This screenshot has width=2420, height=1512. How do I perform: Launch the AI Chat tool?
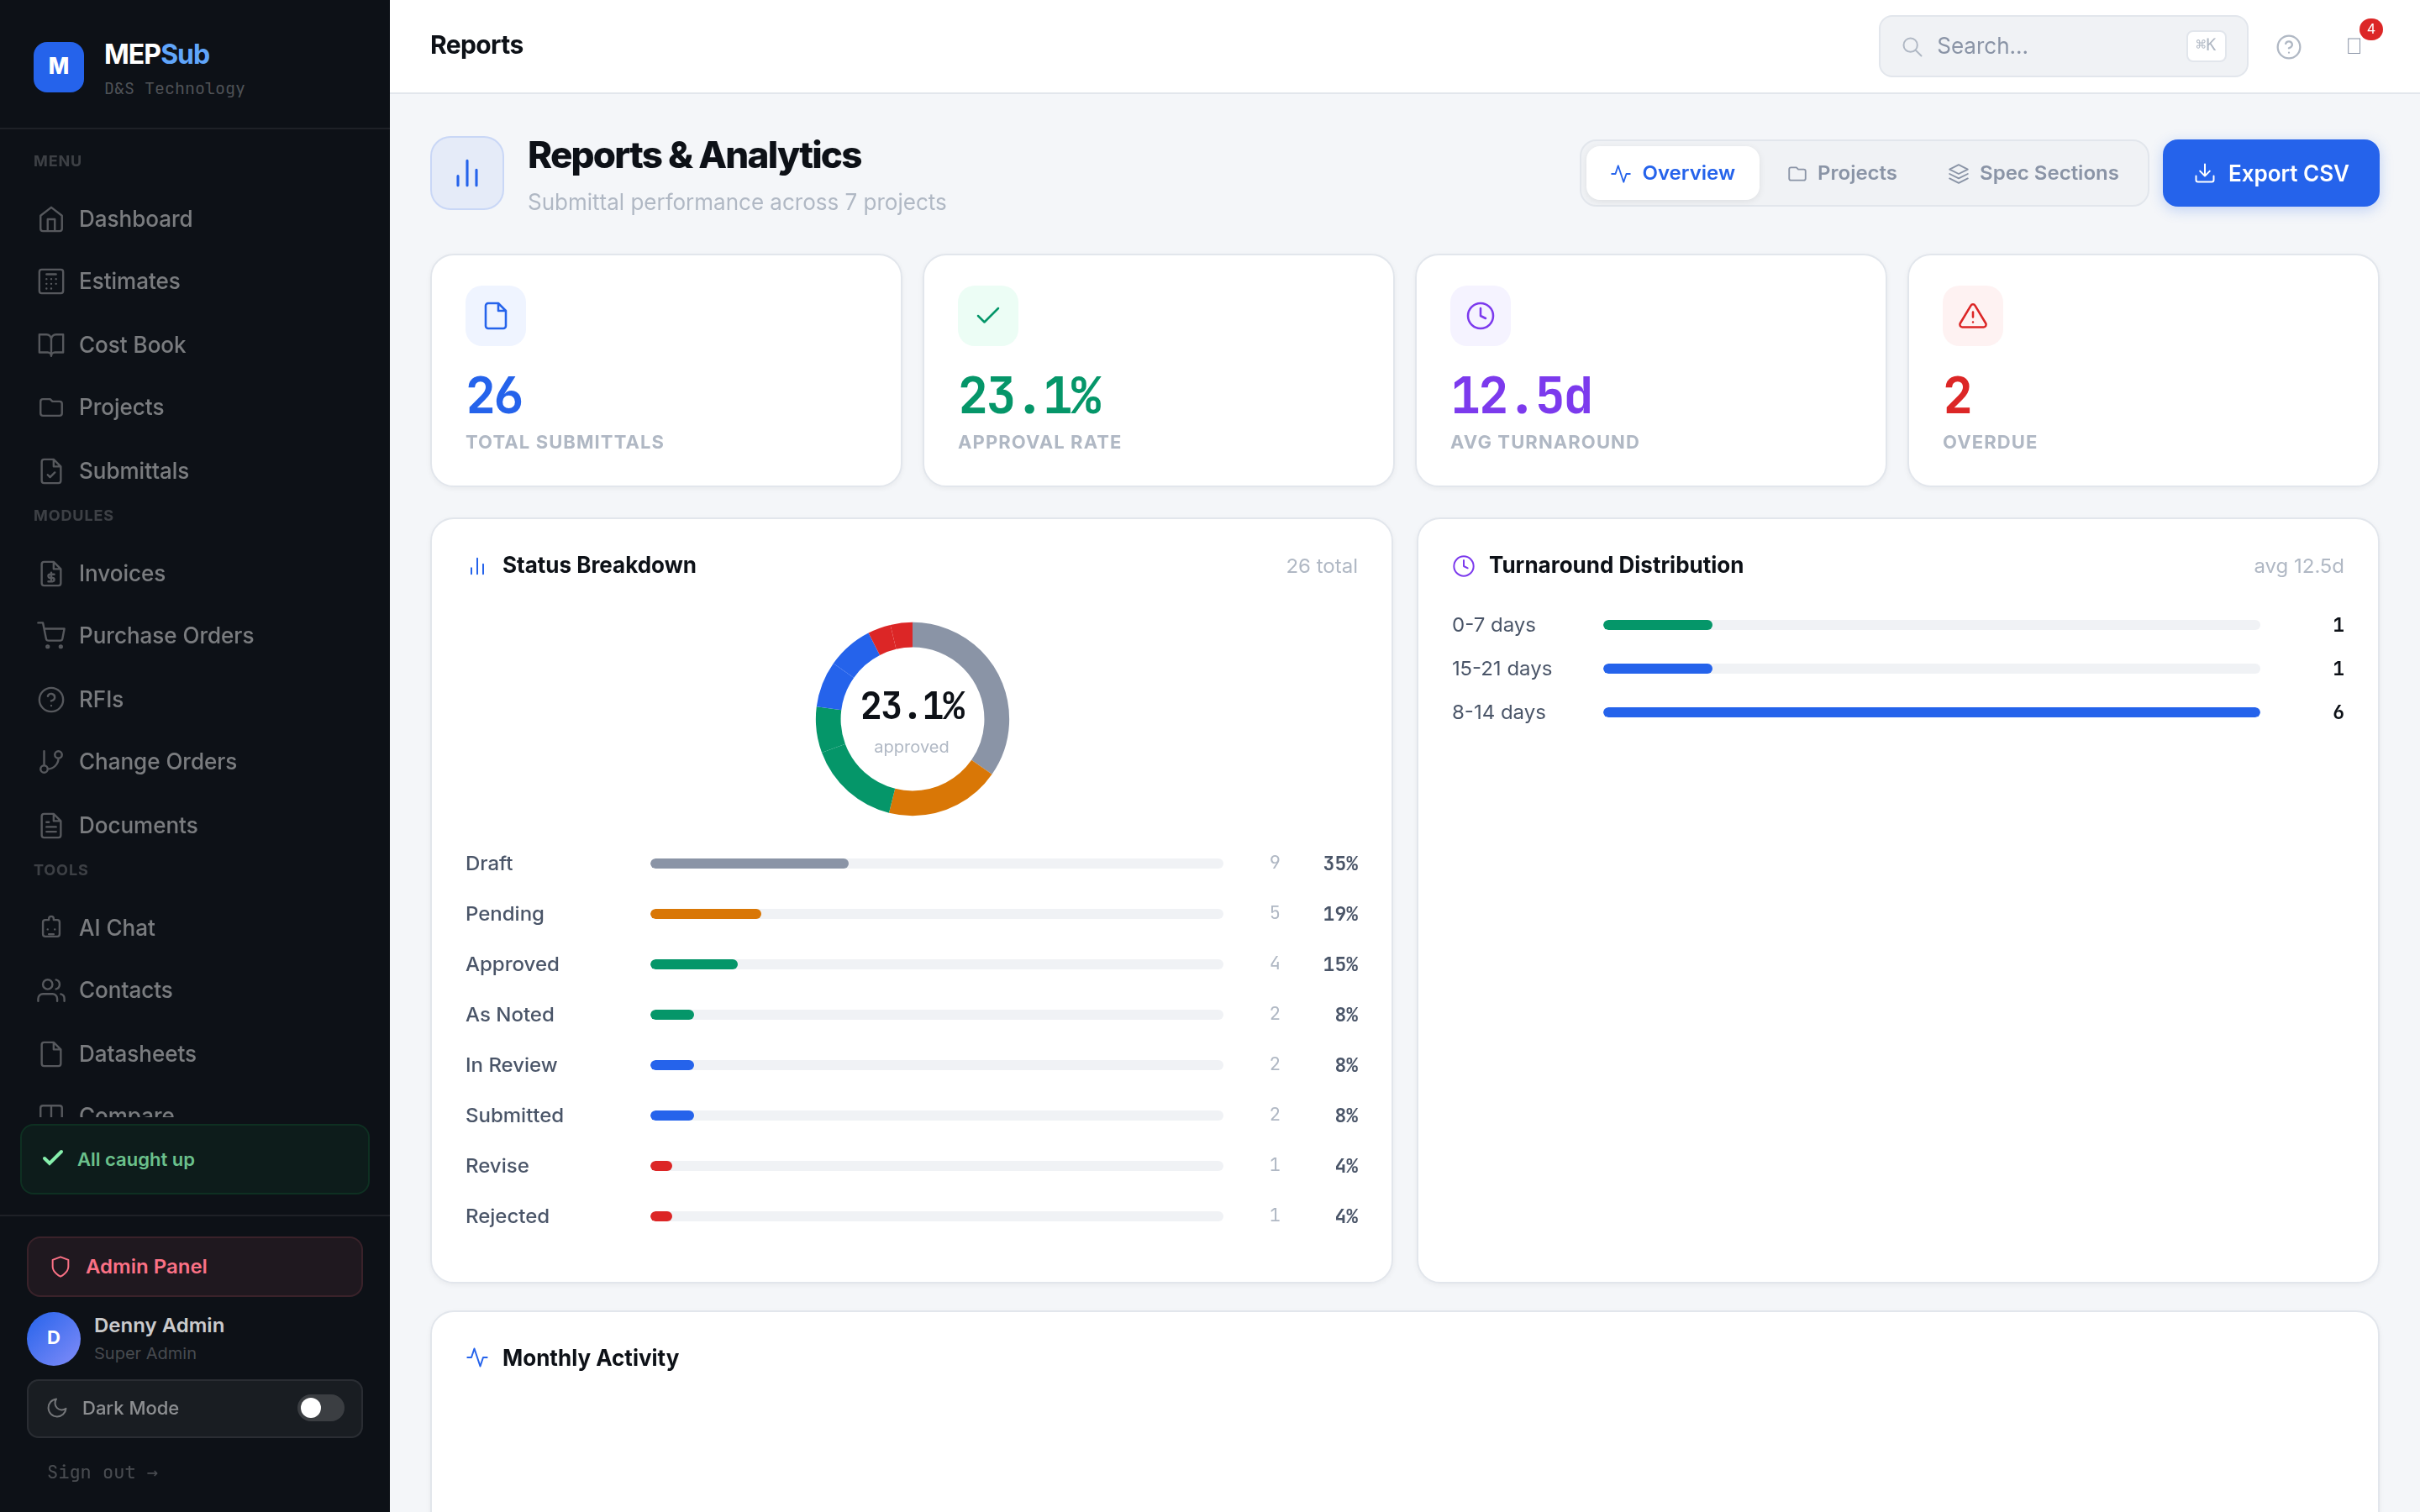tap(116, 927)
